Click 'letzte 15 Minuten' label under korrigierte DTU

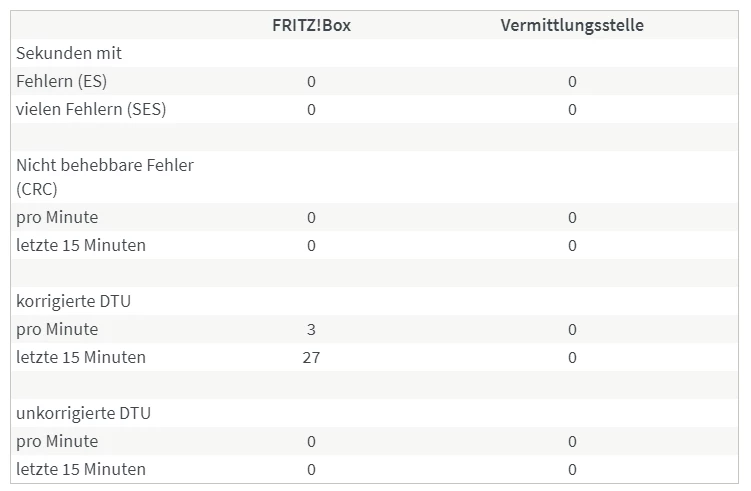81,357
